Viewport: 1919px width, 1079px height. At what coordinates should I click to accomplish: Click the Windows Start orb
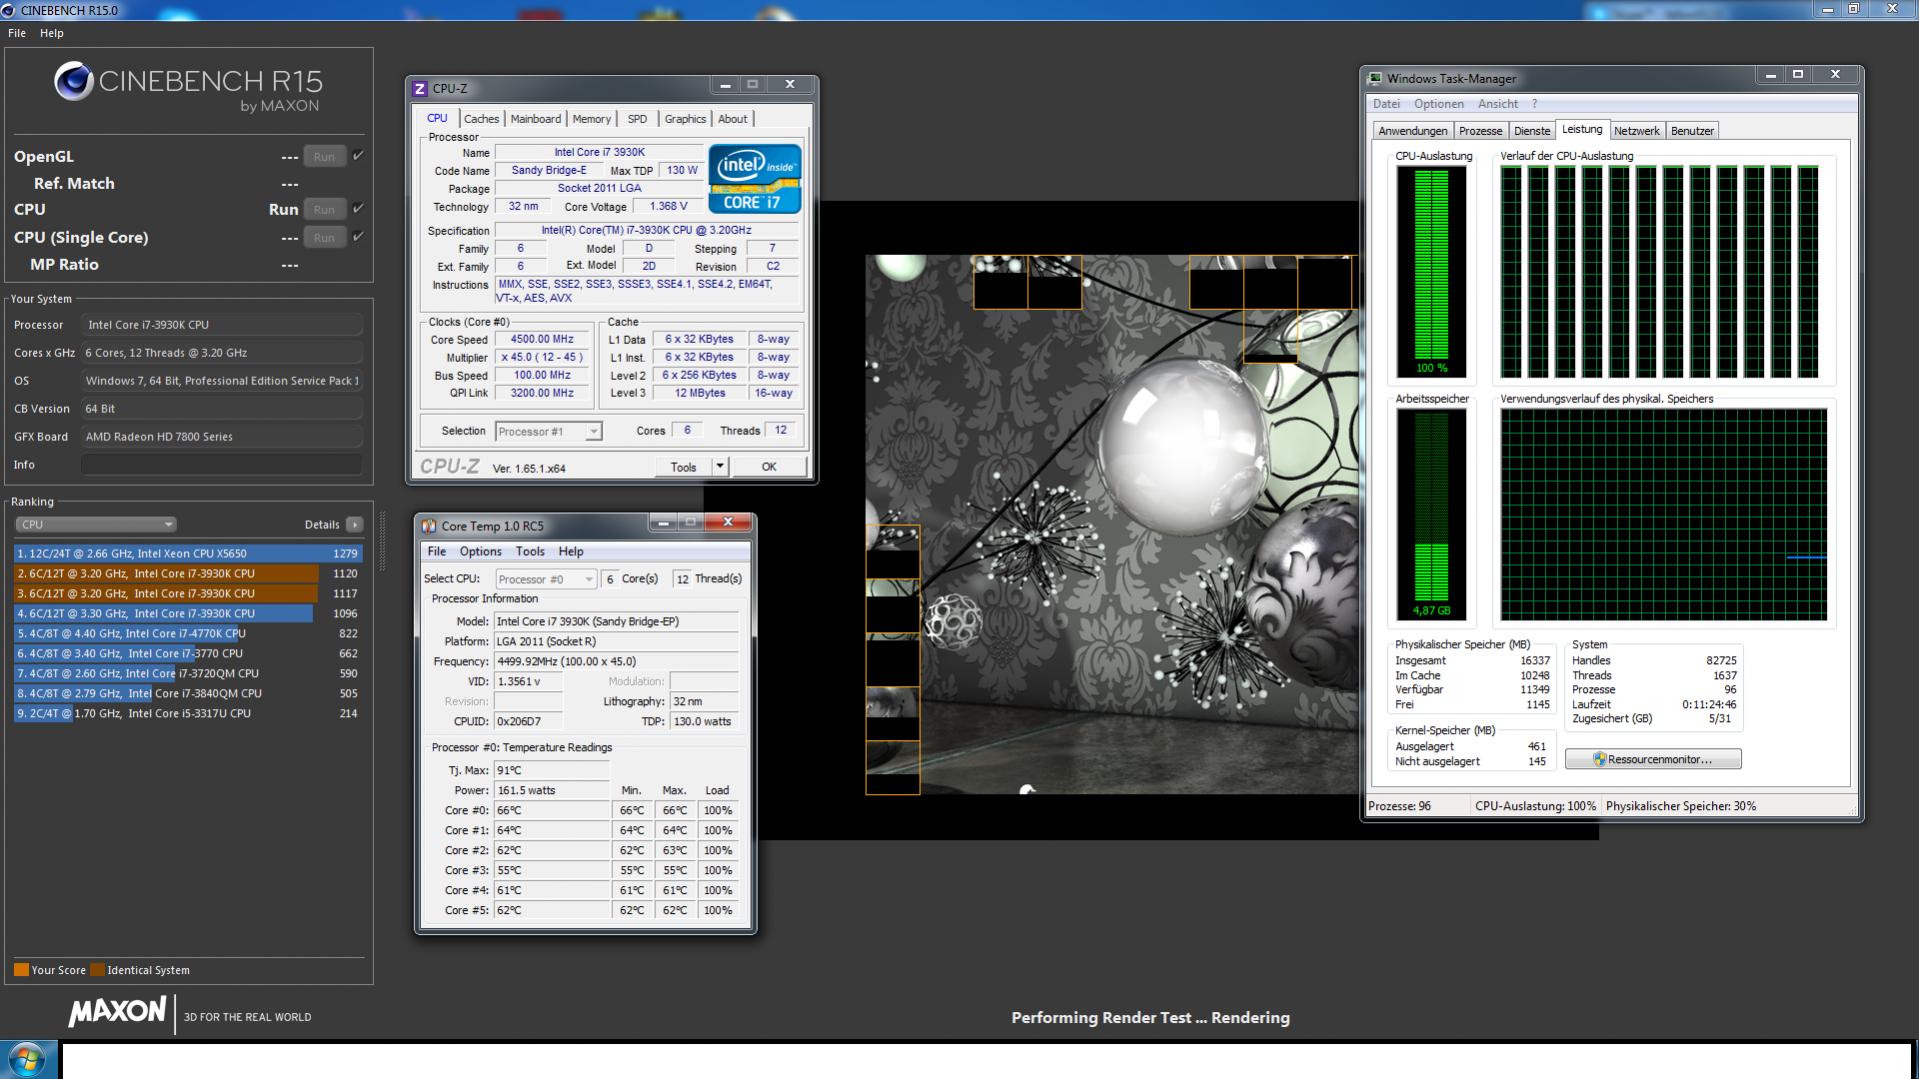27,1060
